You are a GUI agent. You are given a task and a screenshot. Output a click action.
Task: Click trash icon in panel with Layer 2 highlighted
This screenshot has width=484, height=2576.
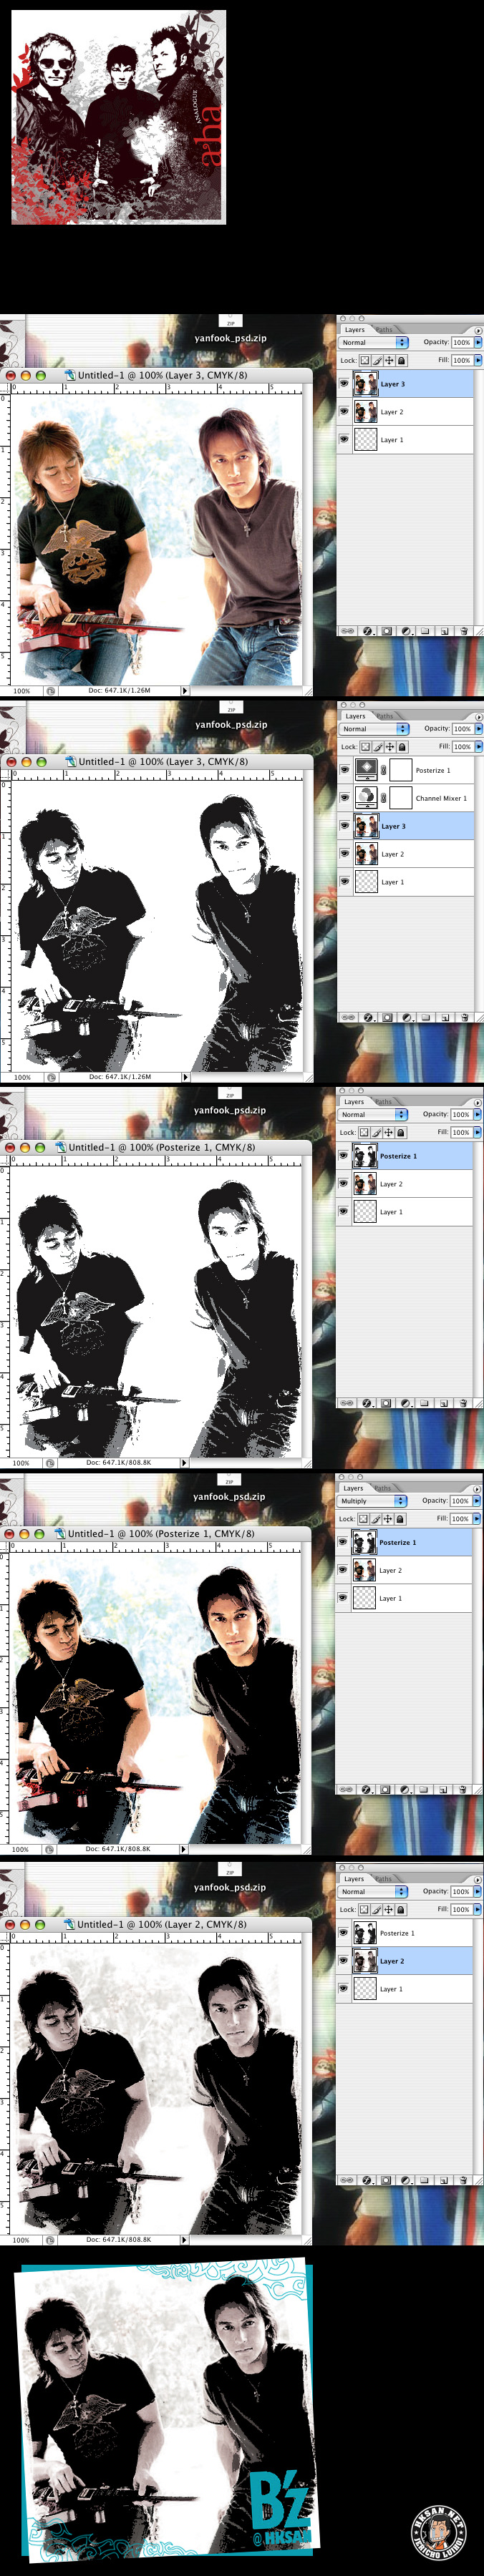464,2180
